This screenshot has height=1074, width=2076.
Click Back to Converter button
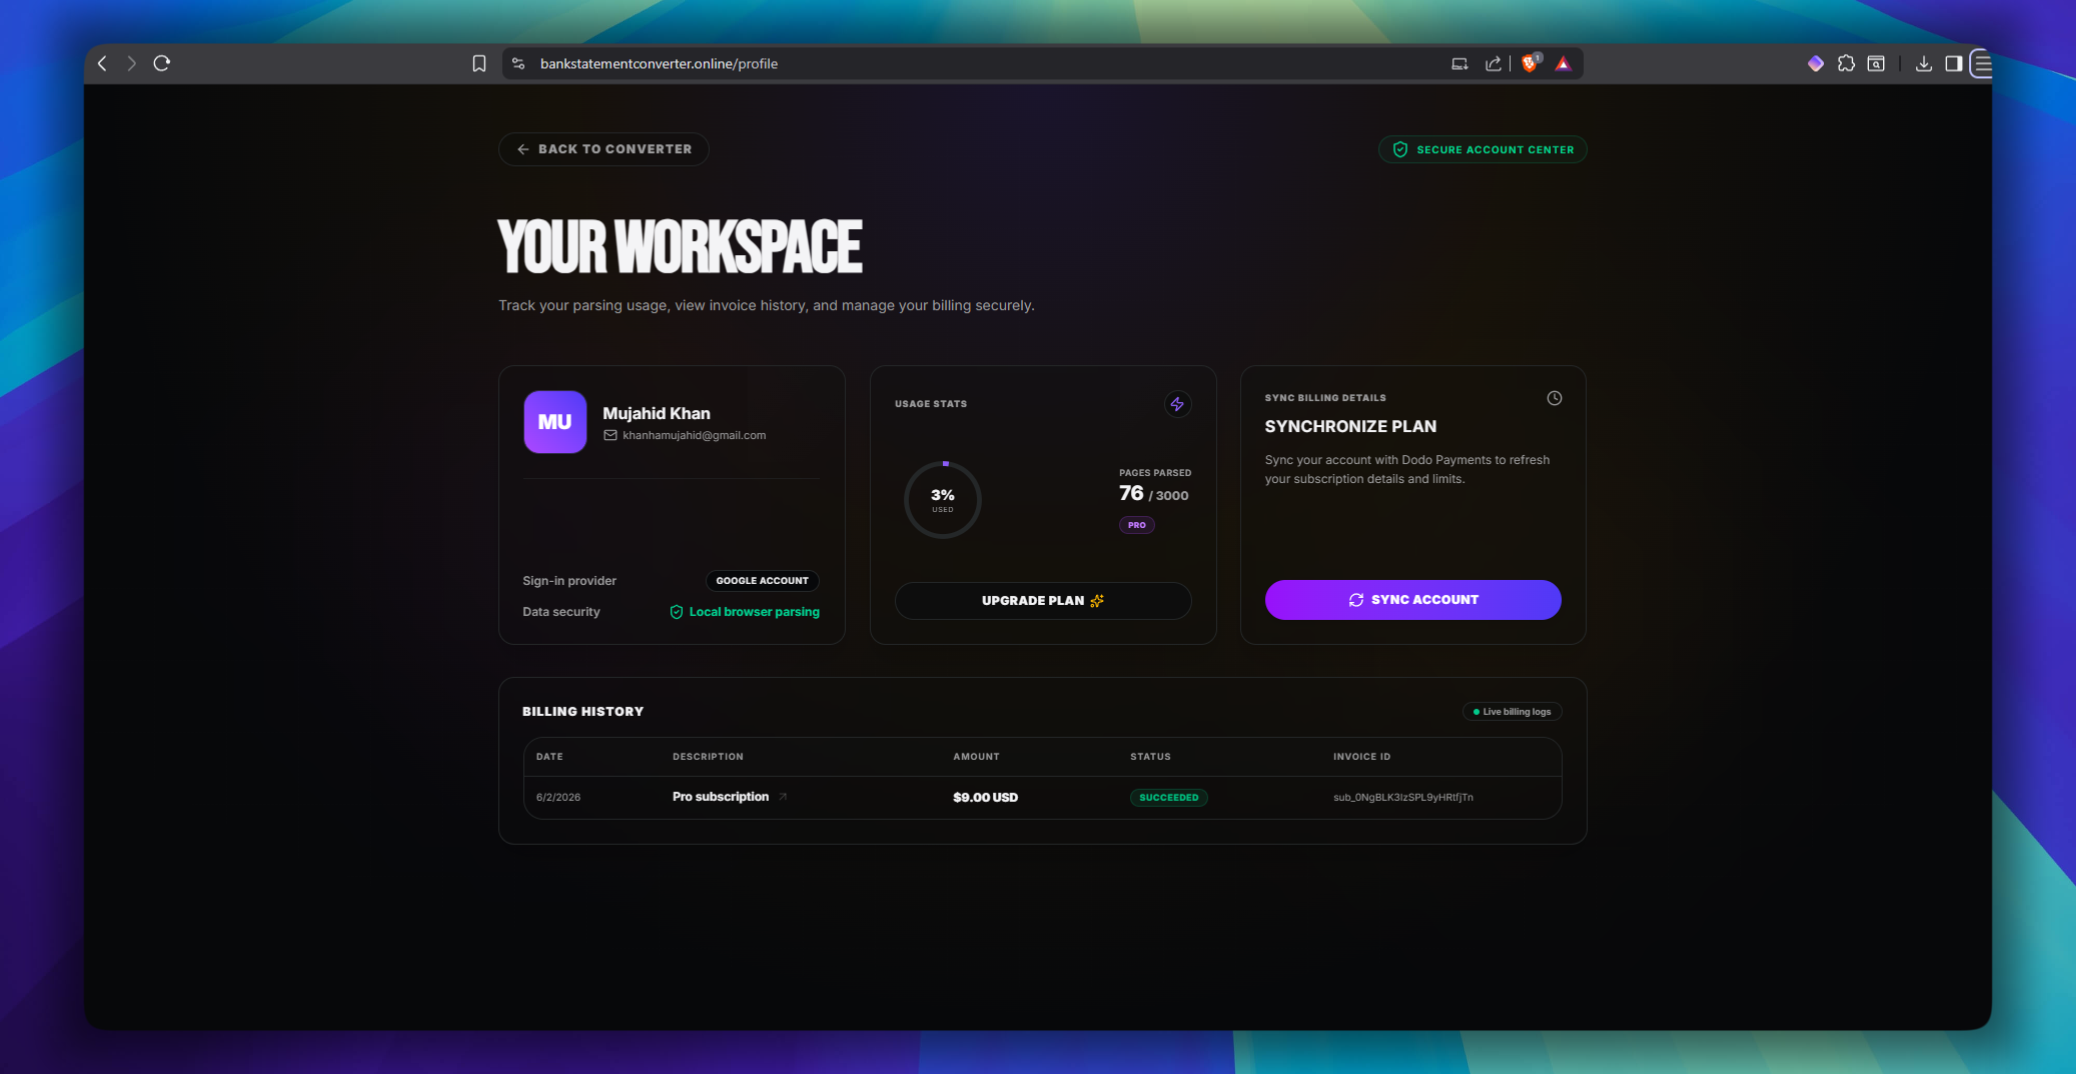(604, 149)
